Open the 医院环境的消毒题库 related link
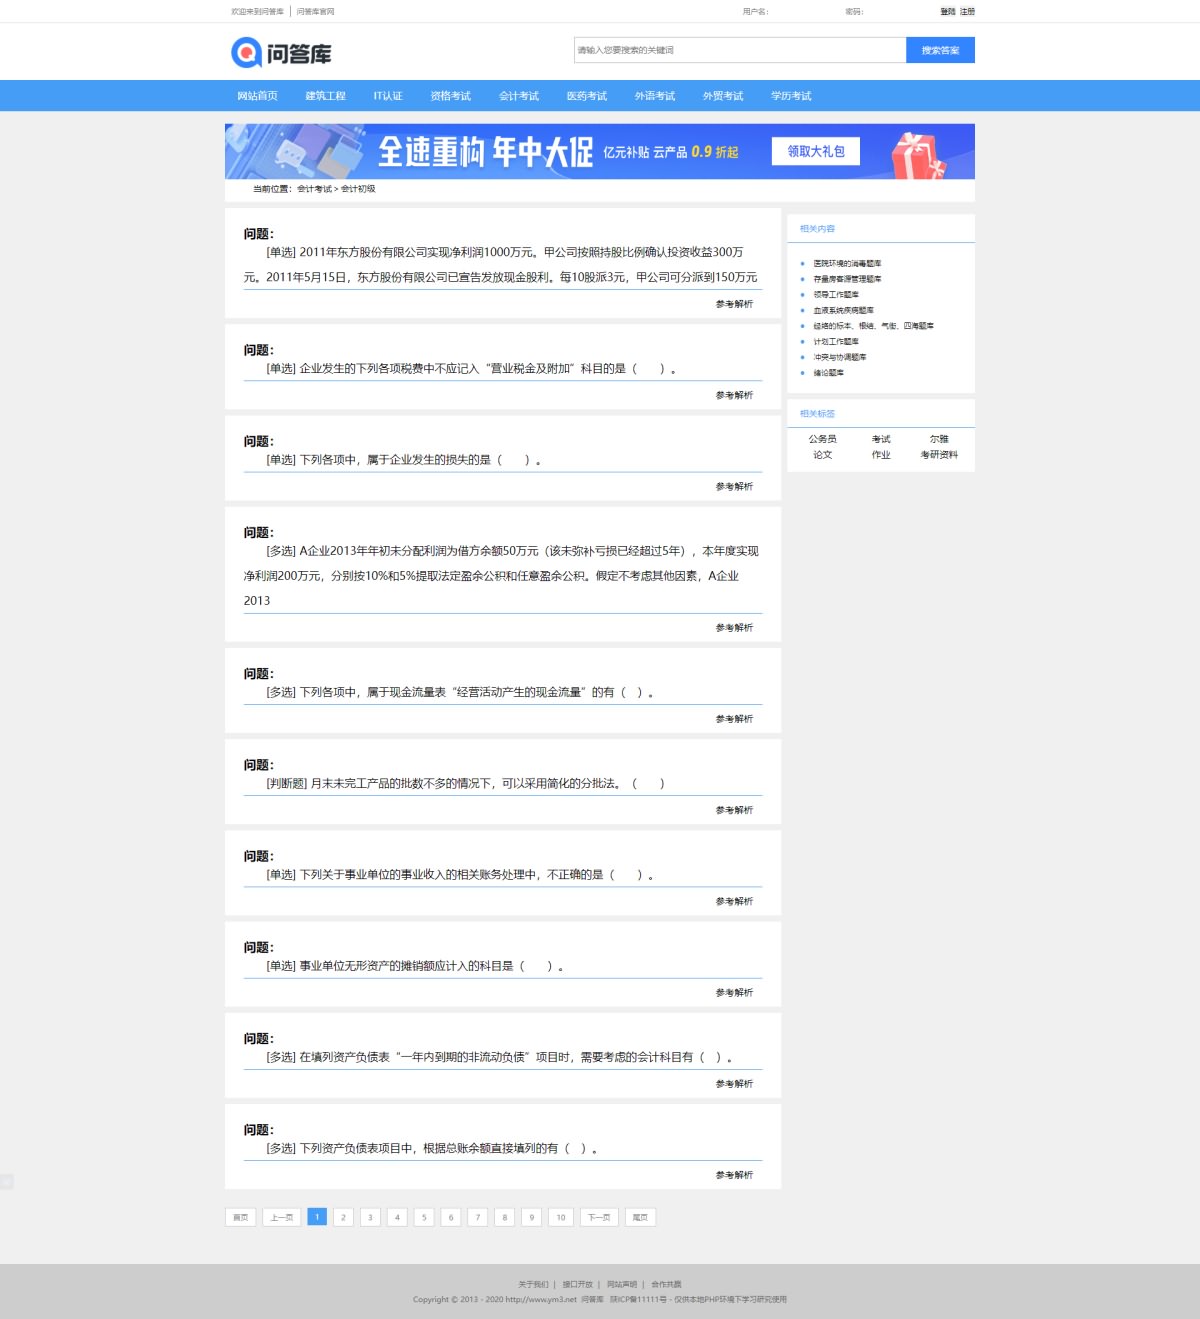 (x=847, y=264)
